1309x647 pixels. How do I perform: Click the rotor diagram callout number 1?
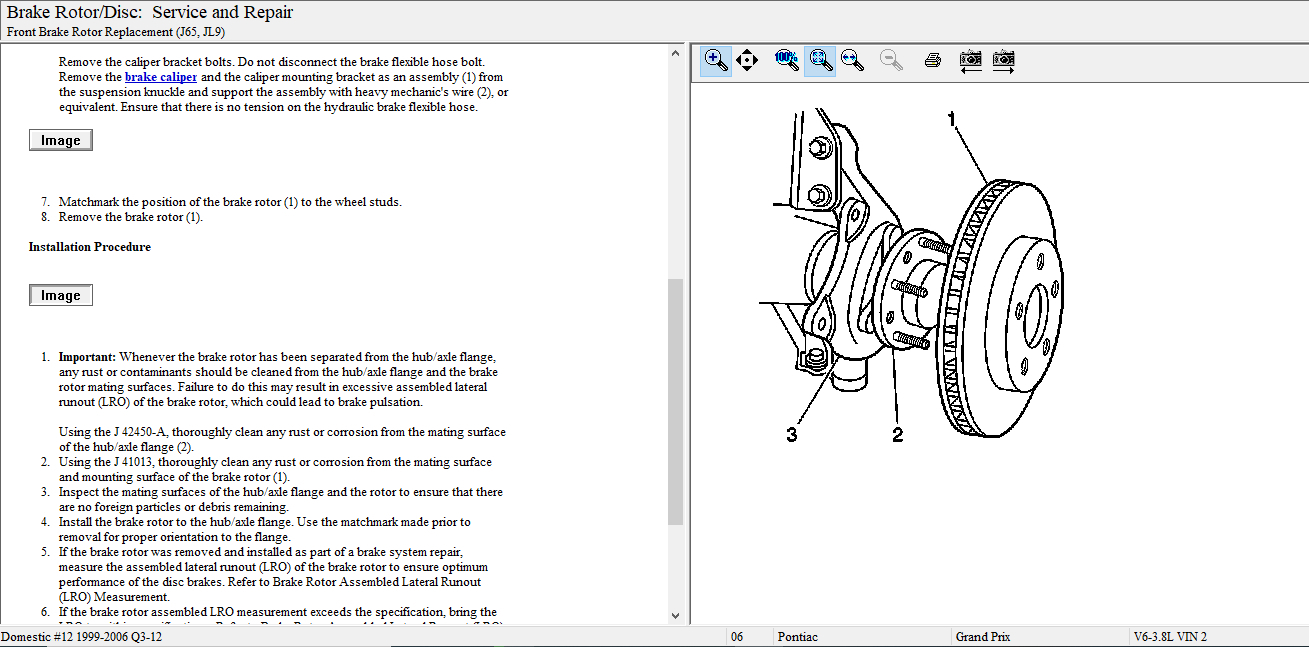[x=952, y=119]
